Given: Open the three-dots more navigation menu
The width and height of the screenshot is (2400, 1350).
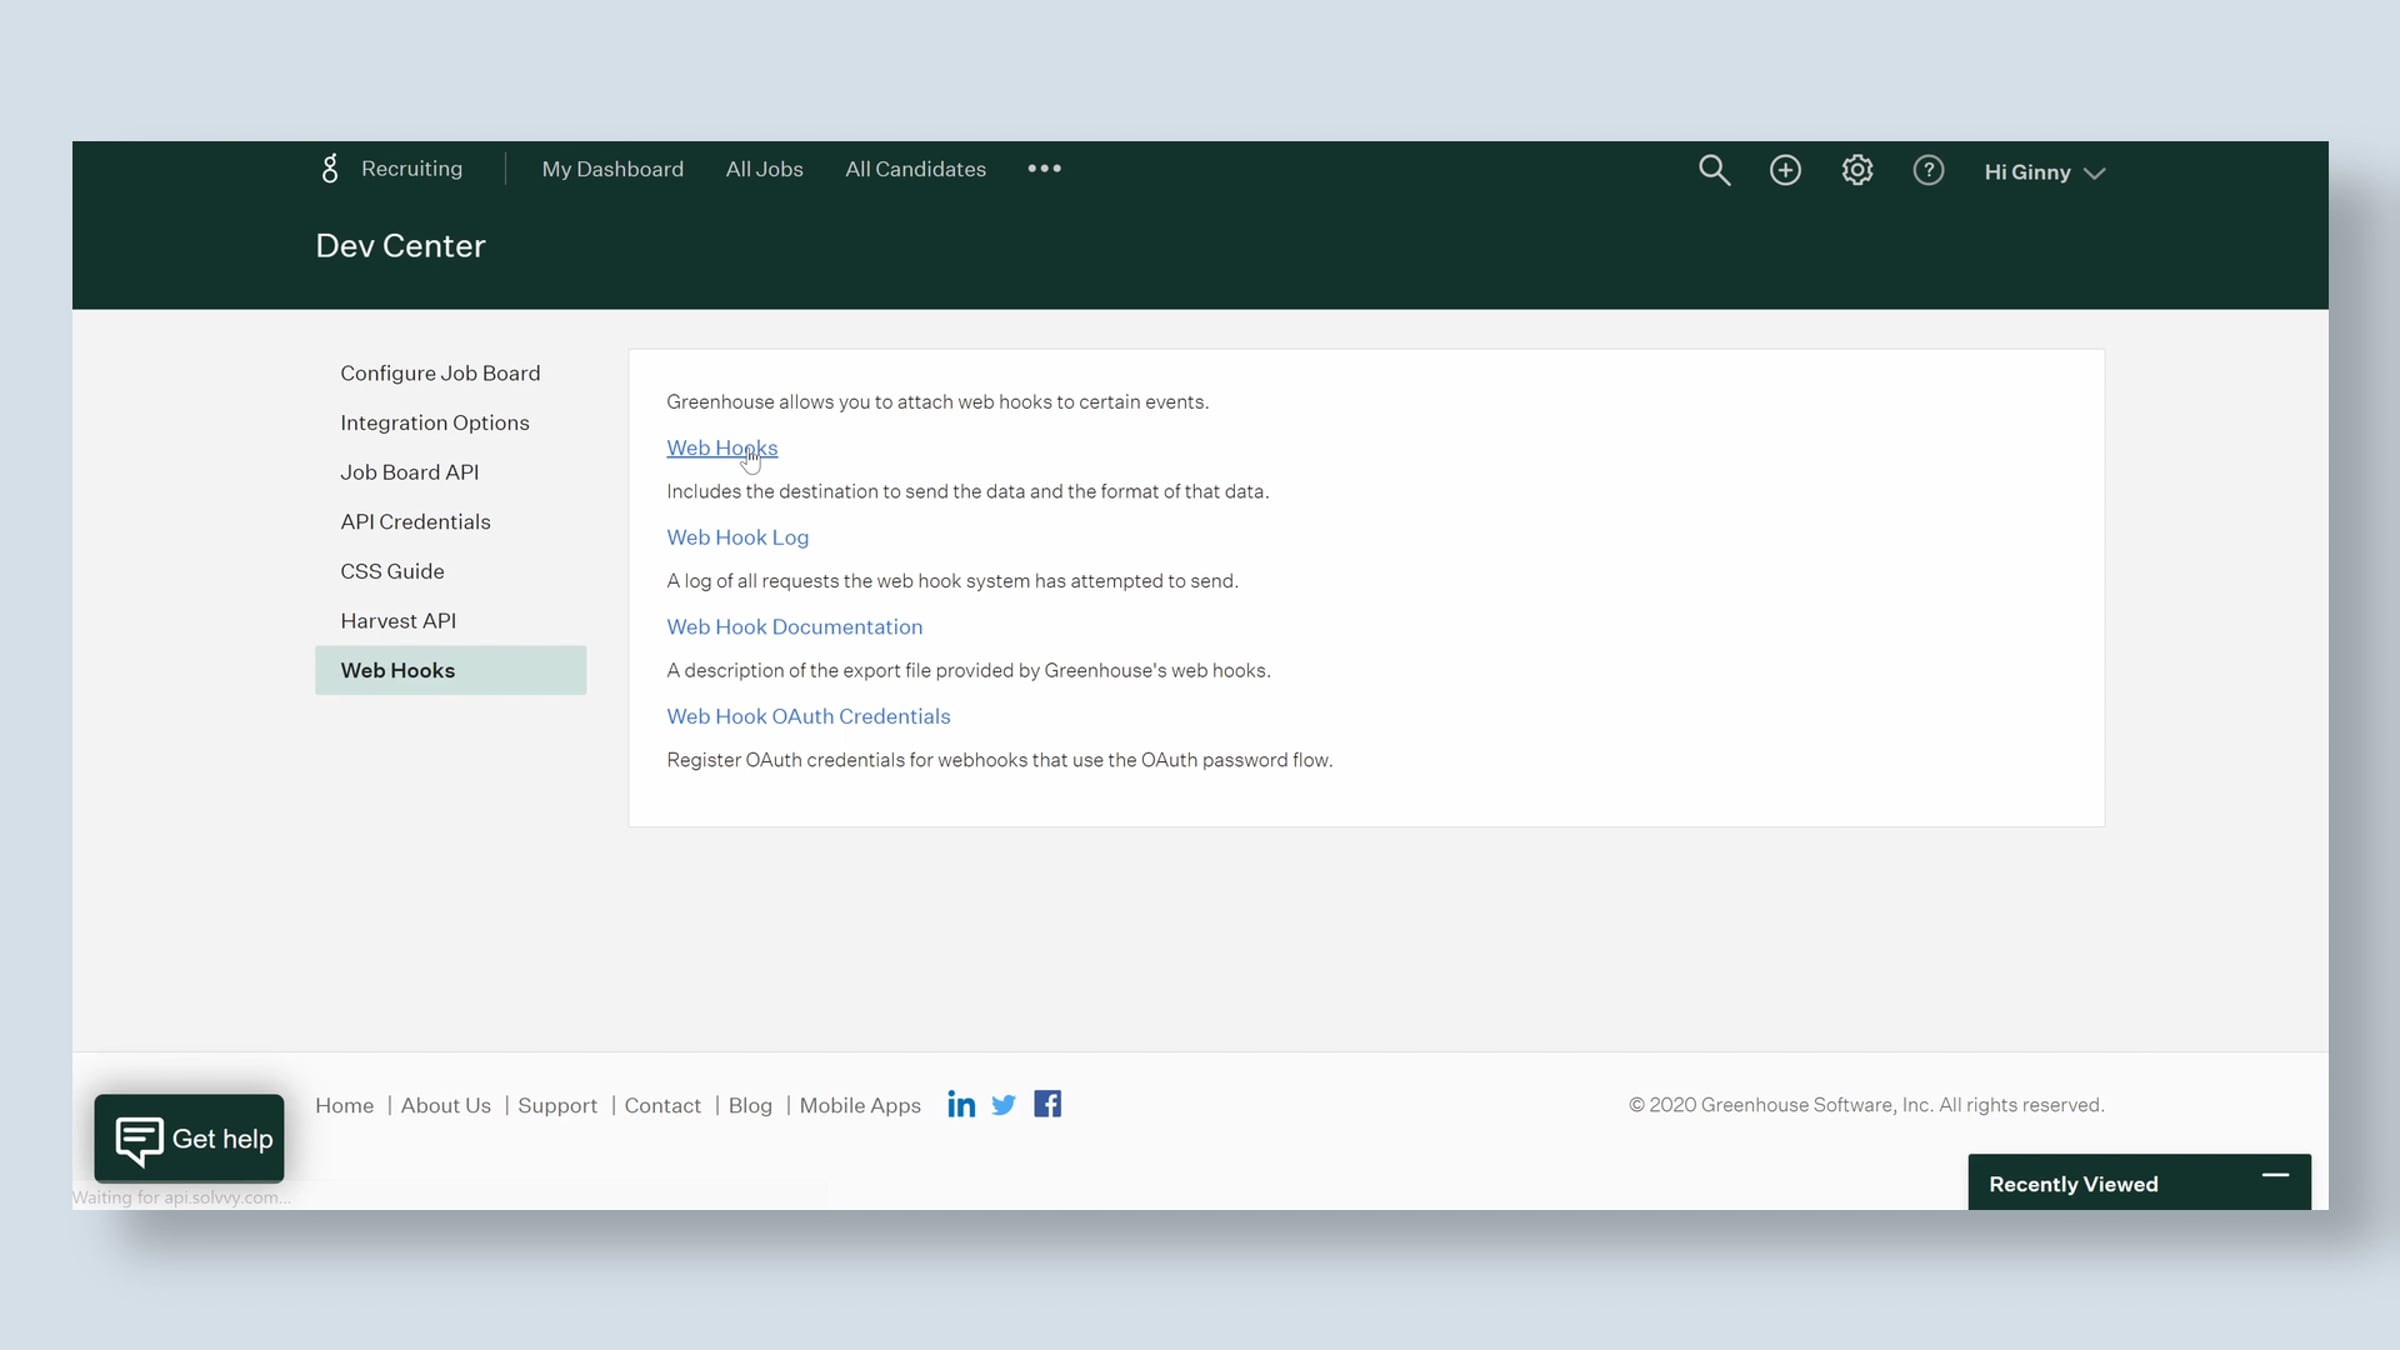Looking at the screenshot, I should 1044,168.
